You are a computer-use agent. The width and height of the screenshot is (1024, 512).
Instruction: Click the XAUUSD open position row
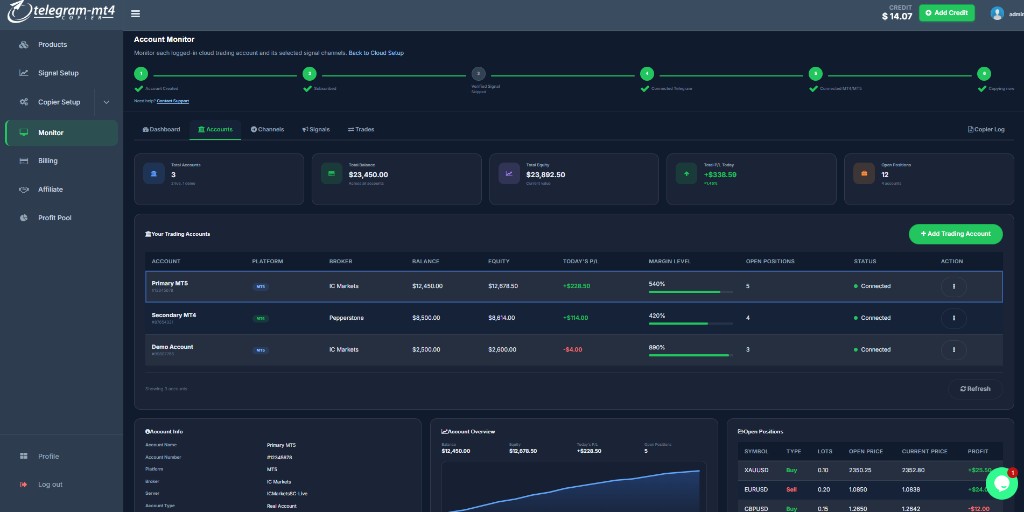(870, 470)
